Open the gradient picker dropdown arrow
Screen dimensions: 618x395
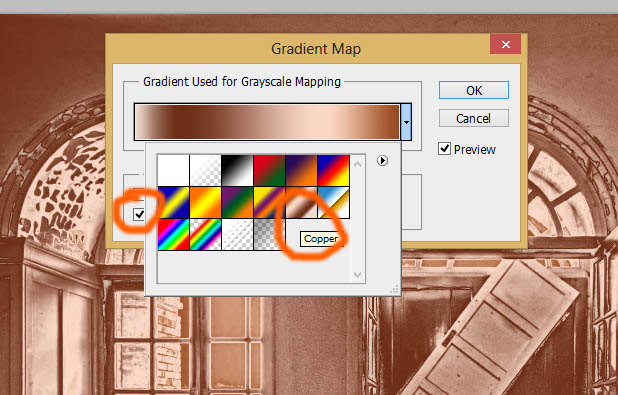coord(406,122)
